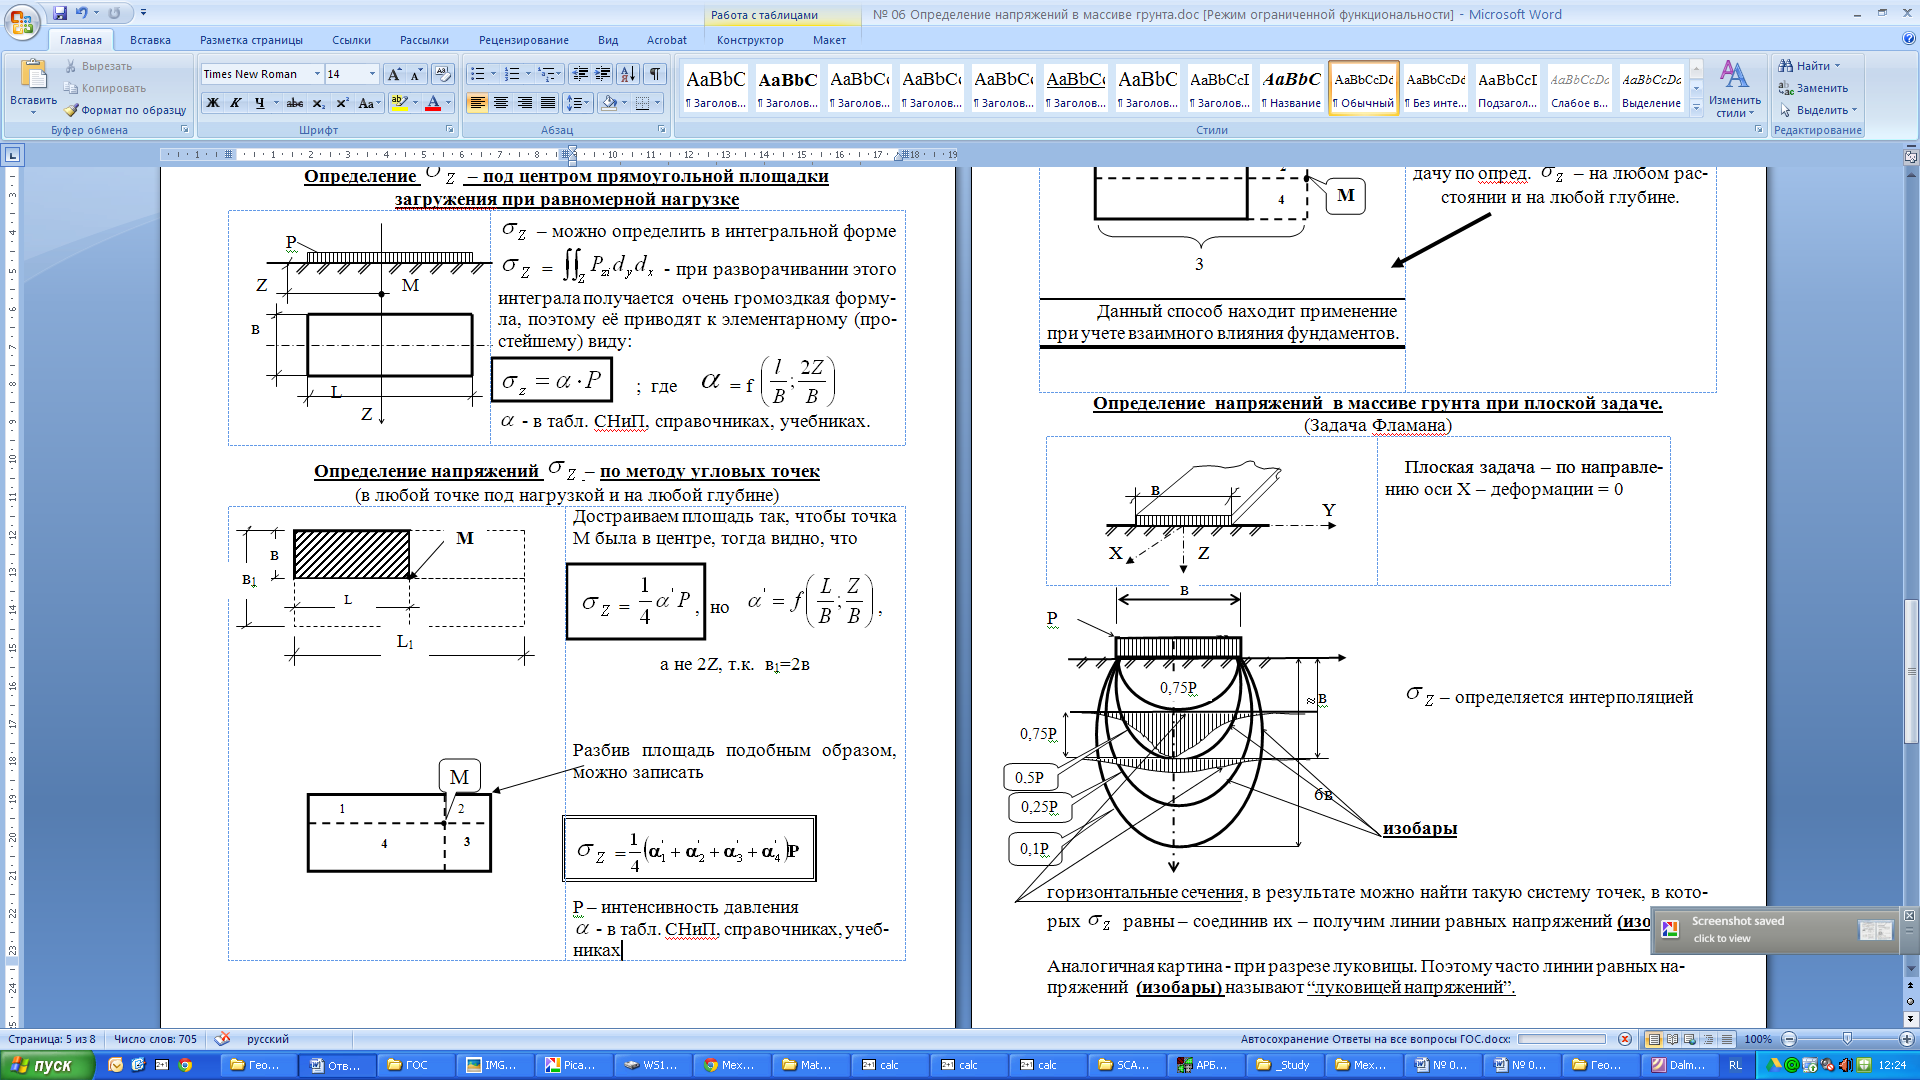Select Обычный style in gallery
The width and height of the screenshot is (1920, 1080).
point(1364,88)
